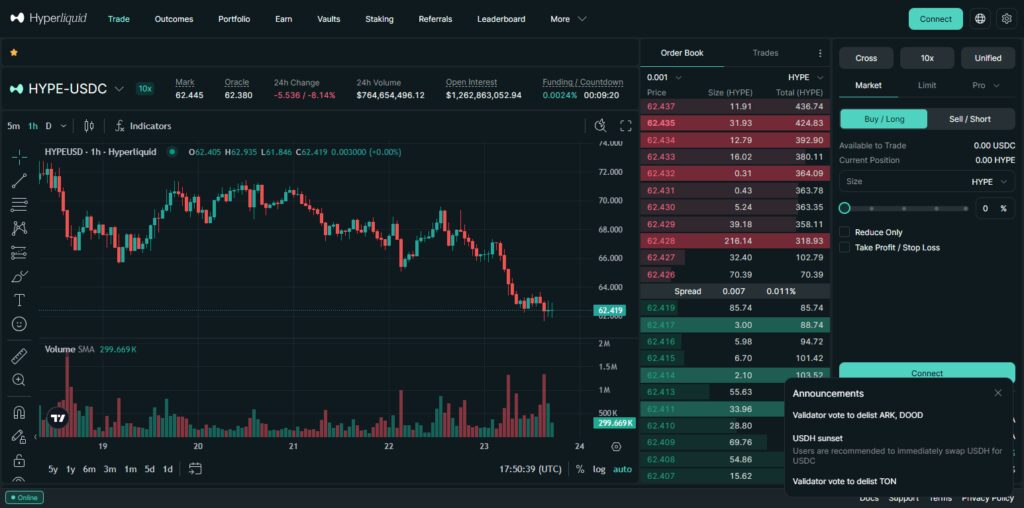Click the Connect button in header
This screenshot has height=508, width=1024.
click(935, 19)
